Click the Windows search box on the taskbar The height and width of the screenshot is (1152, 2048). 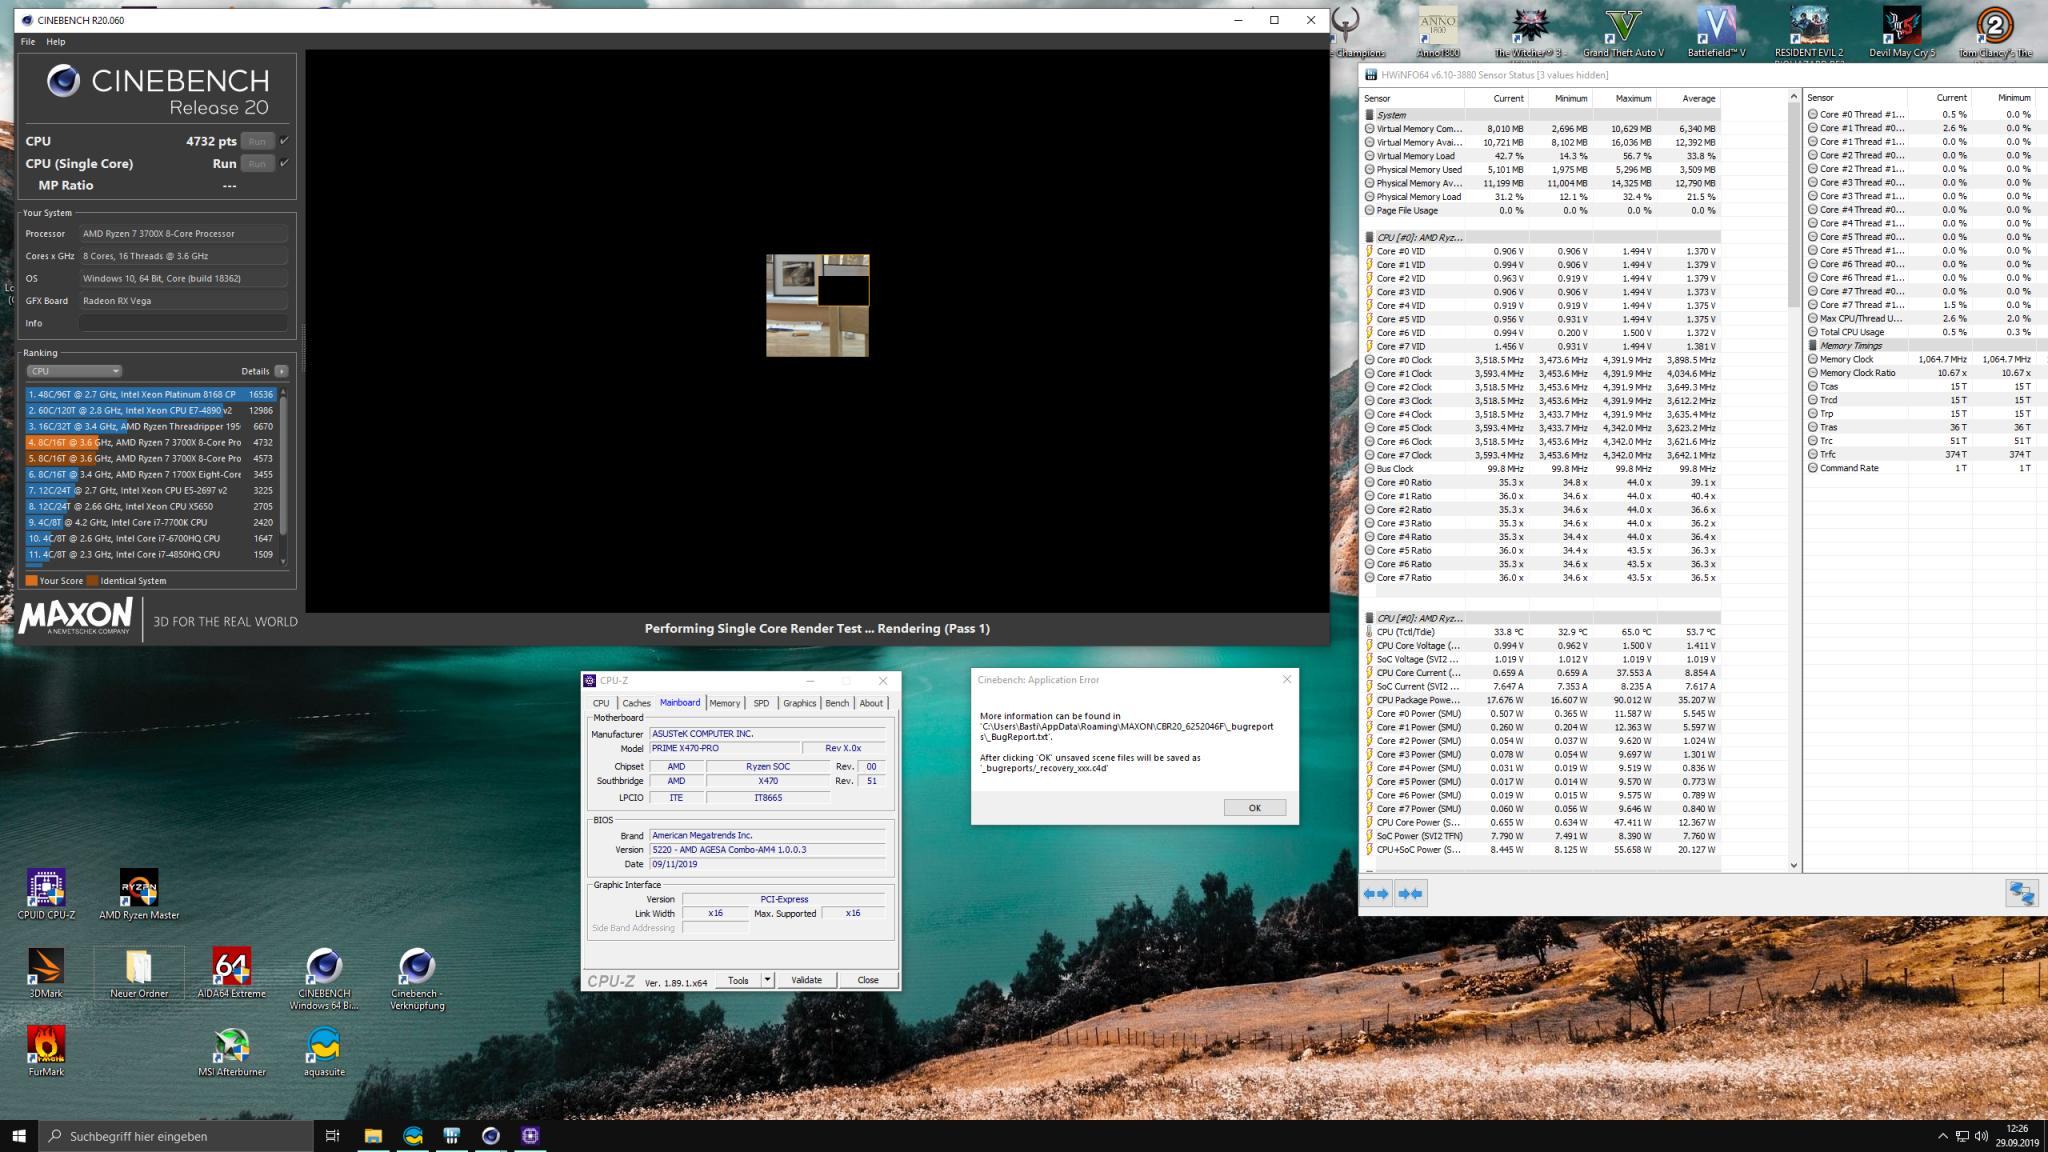point(176,1135)
